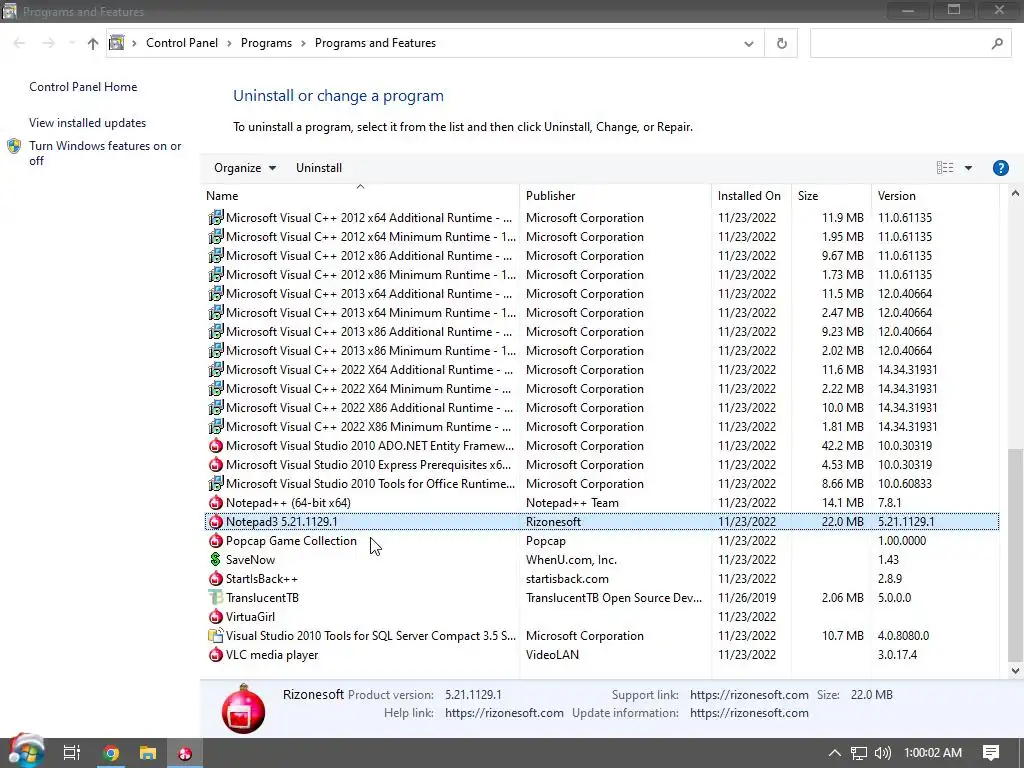Click the Uninstall button
Screen dimensions: 1024x768
tap(319, 168)
